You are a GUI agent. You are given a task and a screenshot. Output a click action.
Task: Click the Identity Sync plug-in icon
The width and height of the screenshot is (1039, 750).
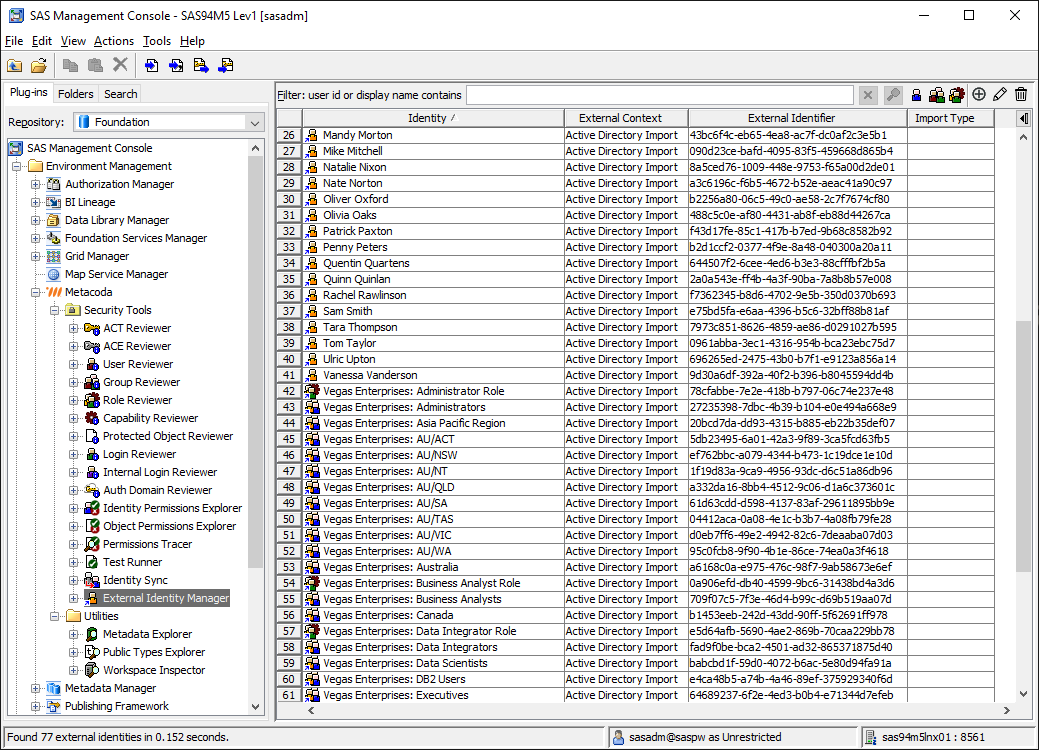(91, 580)
